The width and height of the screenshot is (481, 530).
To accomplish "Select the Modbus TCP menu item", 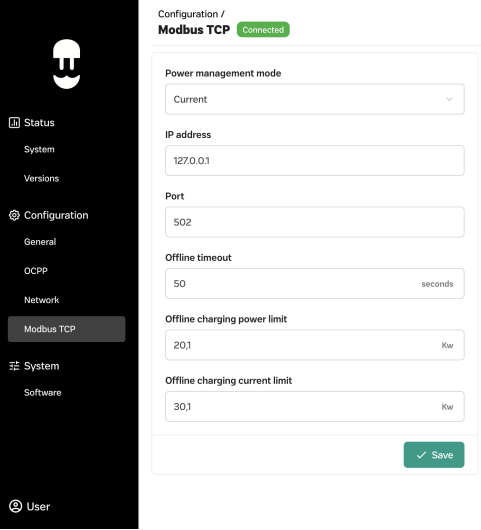I will point(67,329).
